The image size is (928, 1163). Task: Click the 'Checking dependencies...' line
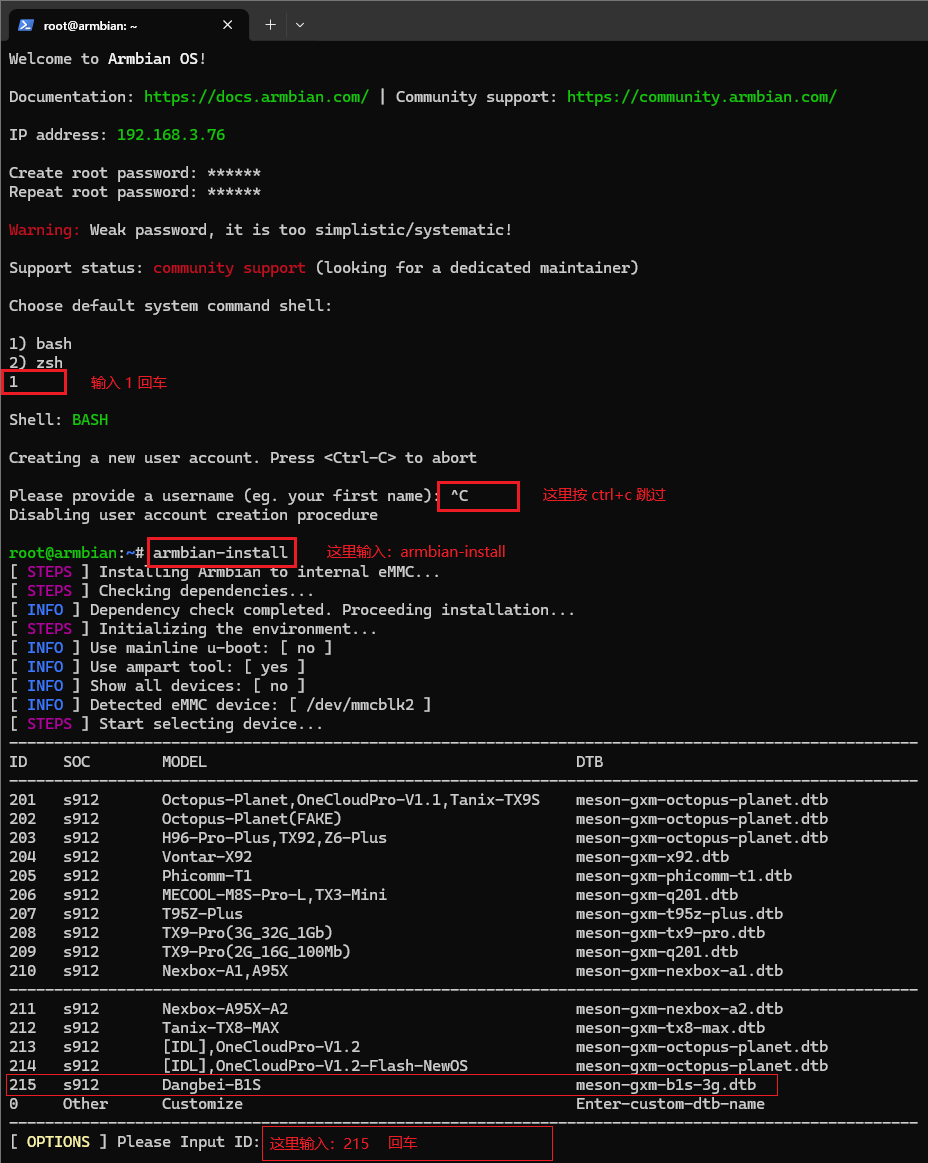pyautogui.click(x=161, y=591)
